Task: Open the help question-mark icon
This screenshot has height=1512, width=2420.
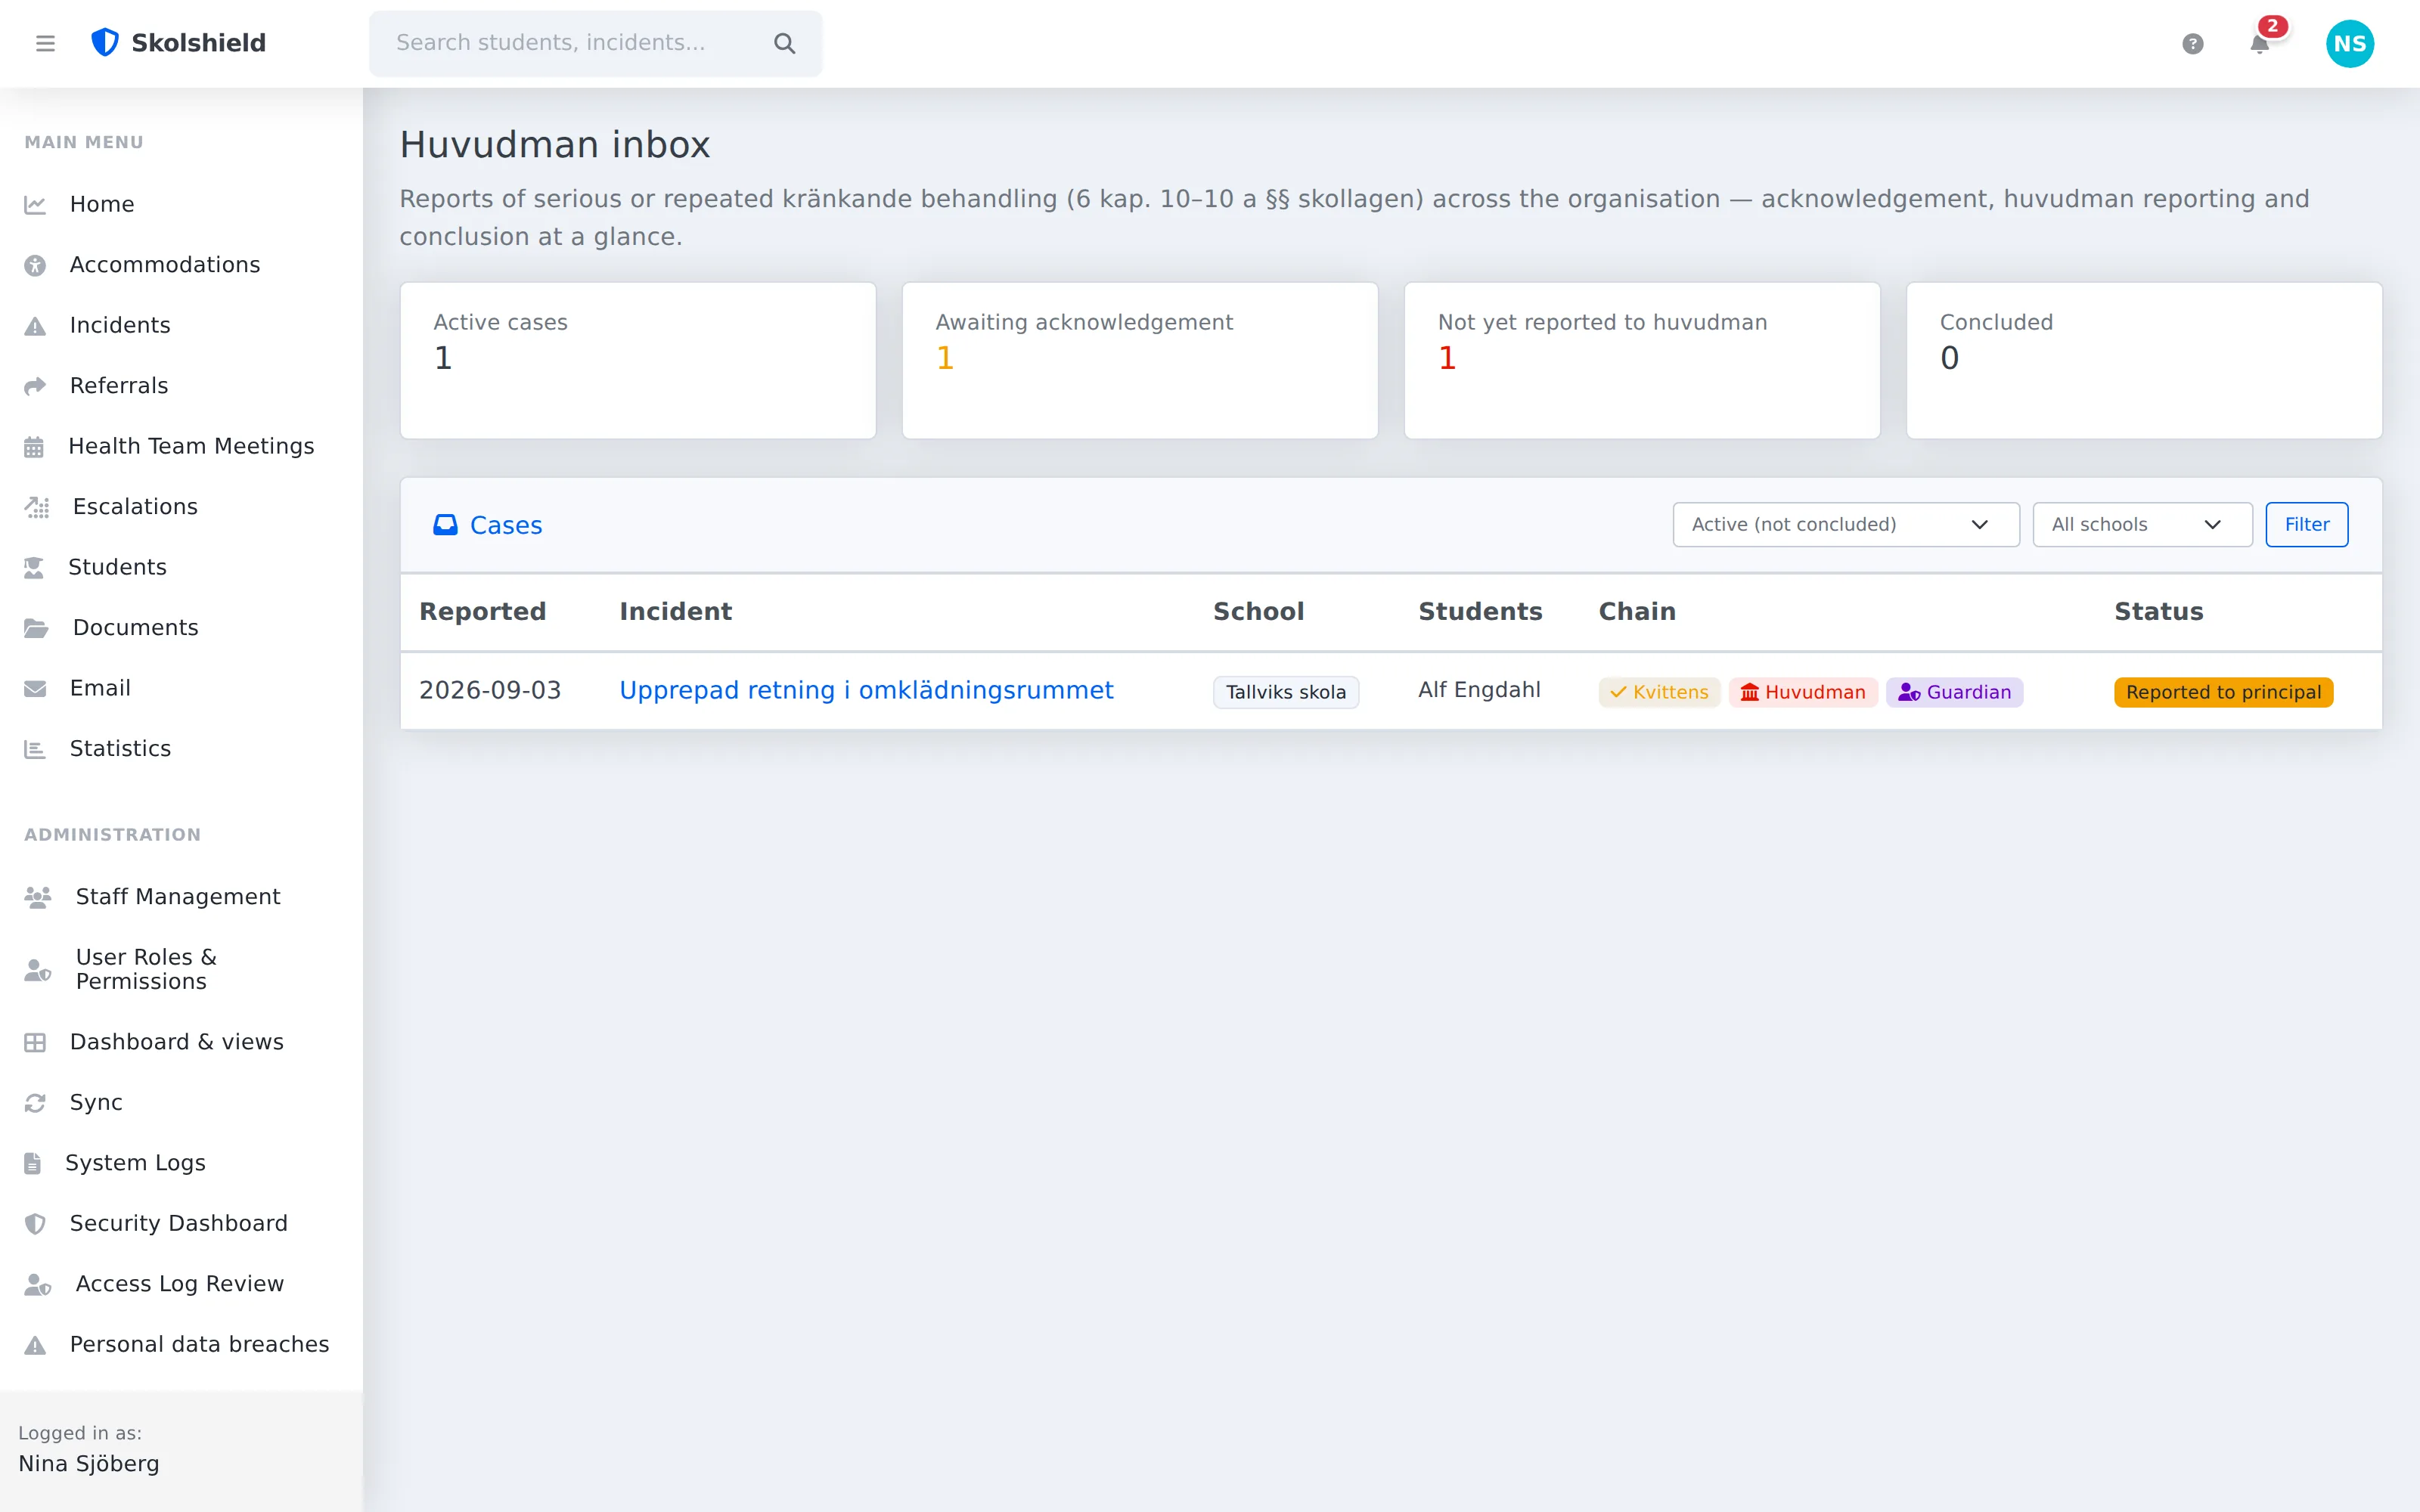Action: 2192,44
